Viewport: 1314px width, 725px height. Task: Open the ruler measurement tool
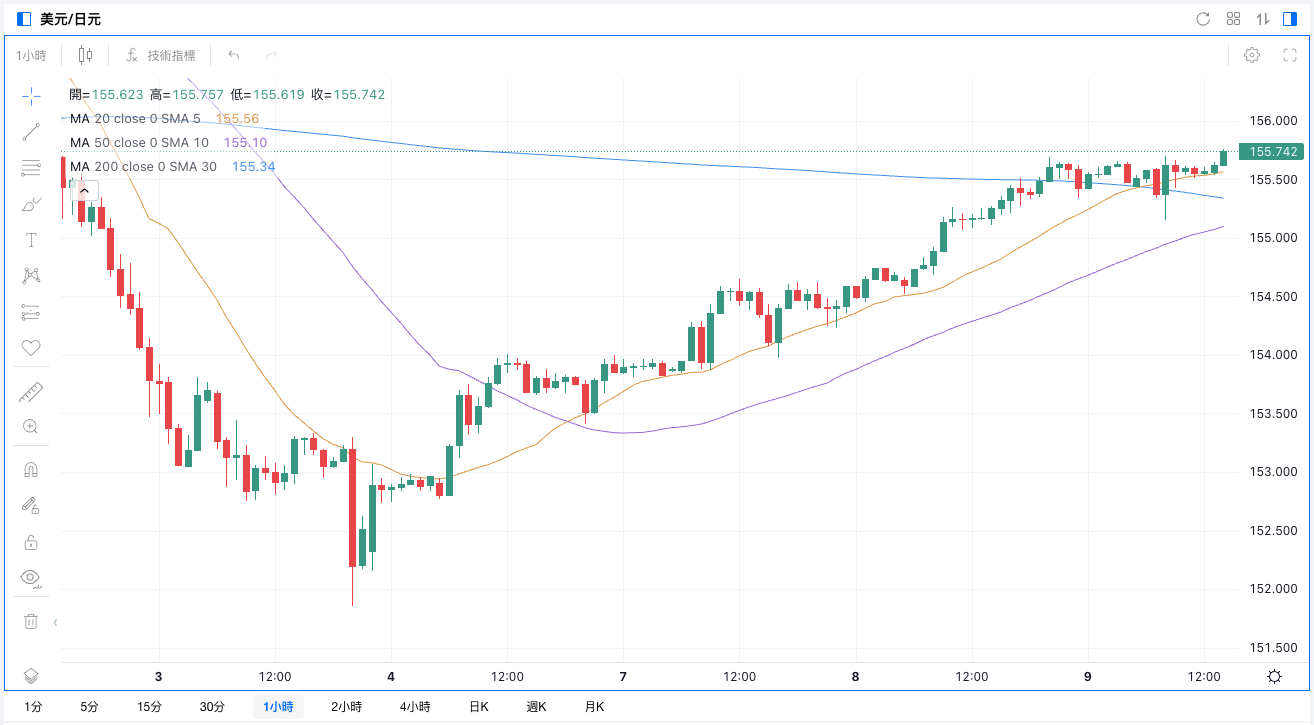[31, 392]
